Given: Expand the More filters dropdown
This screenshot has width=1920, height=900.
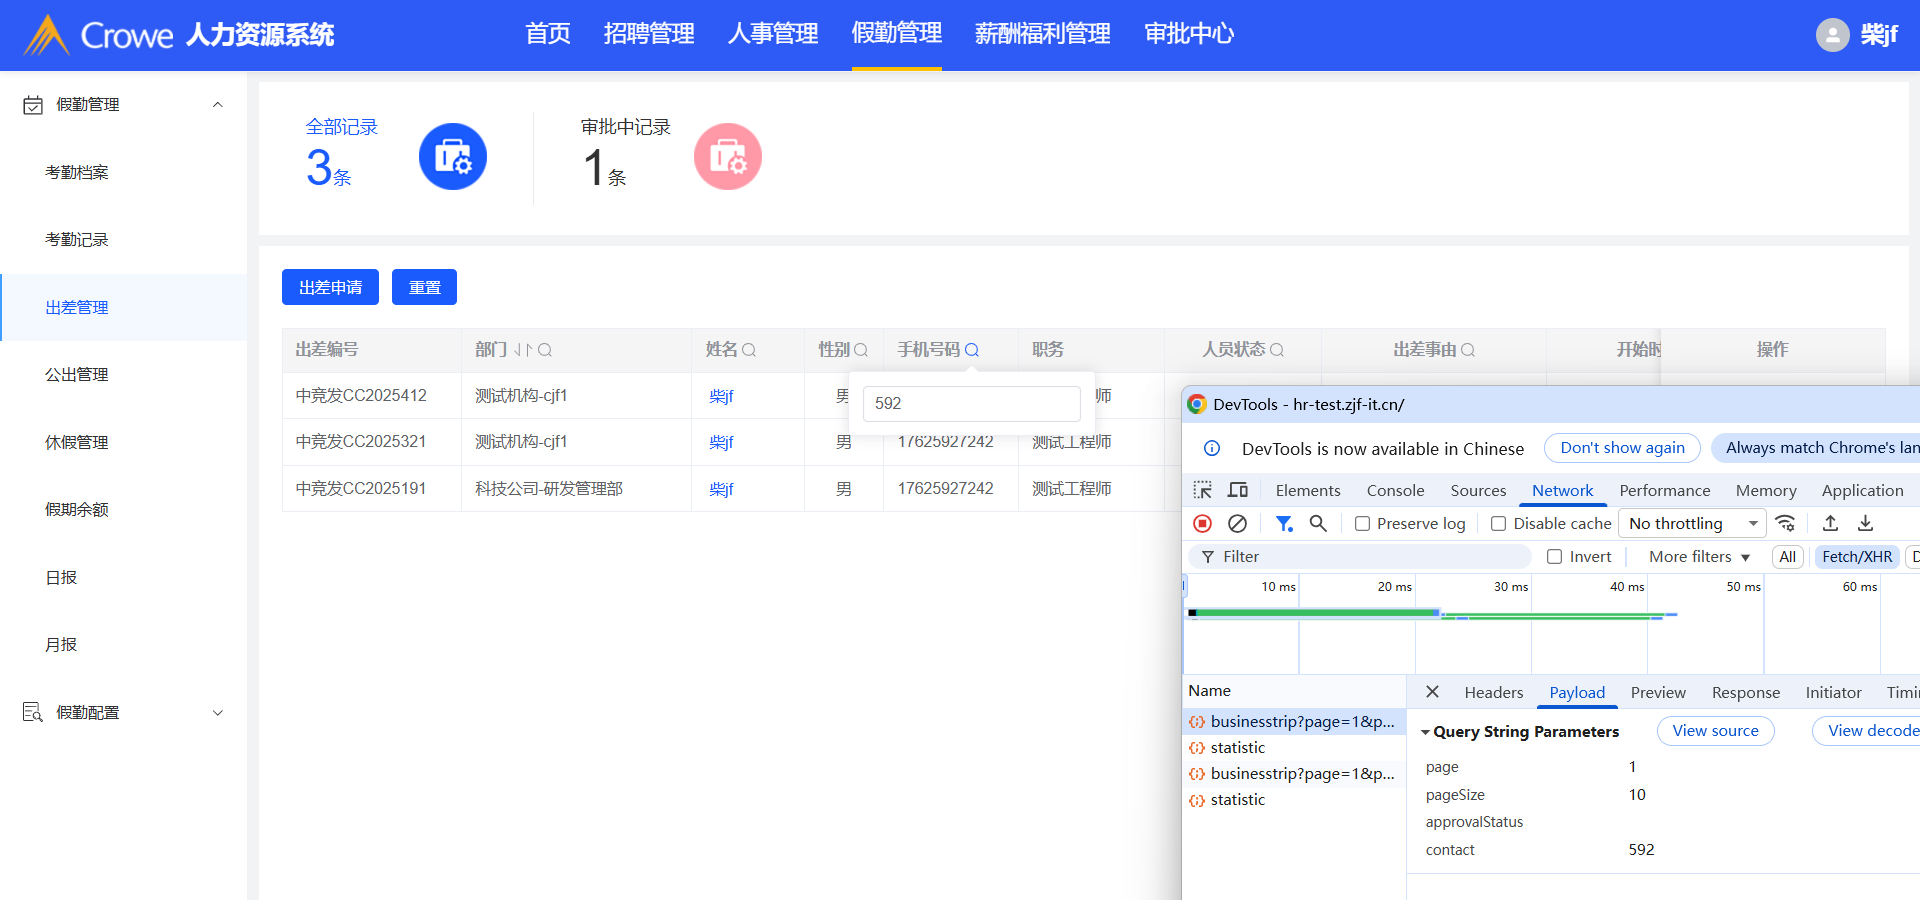Looking at the screenshot, I should click(1699, 557).
